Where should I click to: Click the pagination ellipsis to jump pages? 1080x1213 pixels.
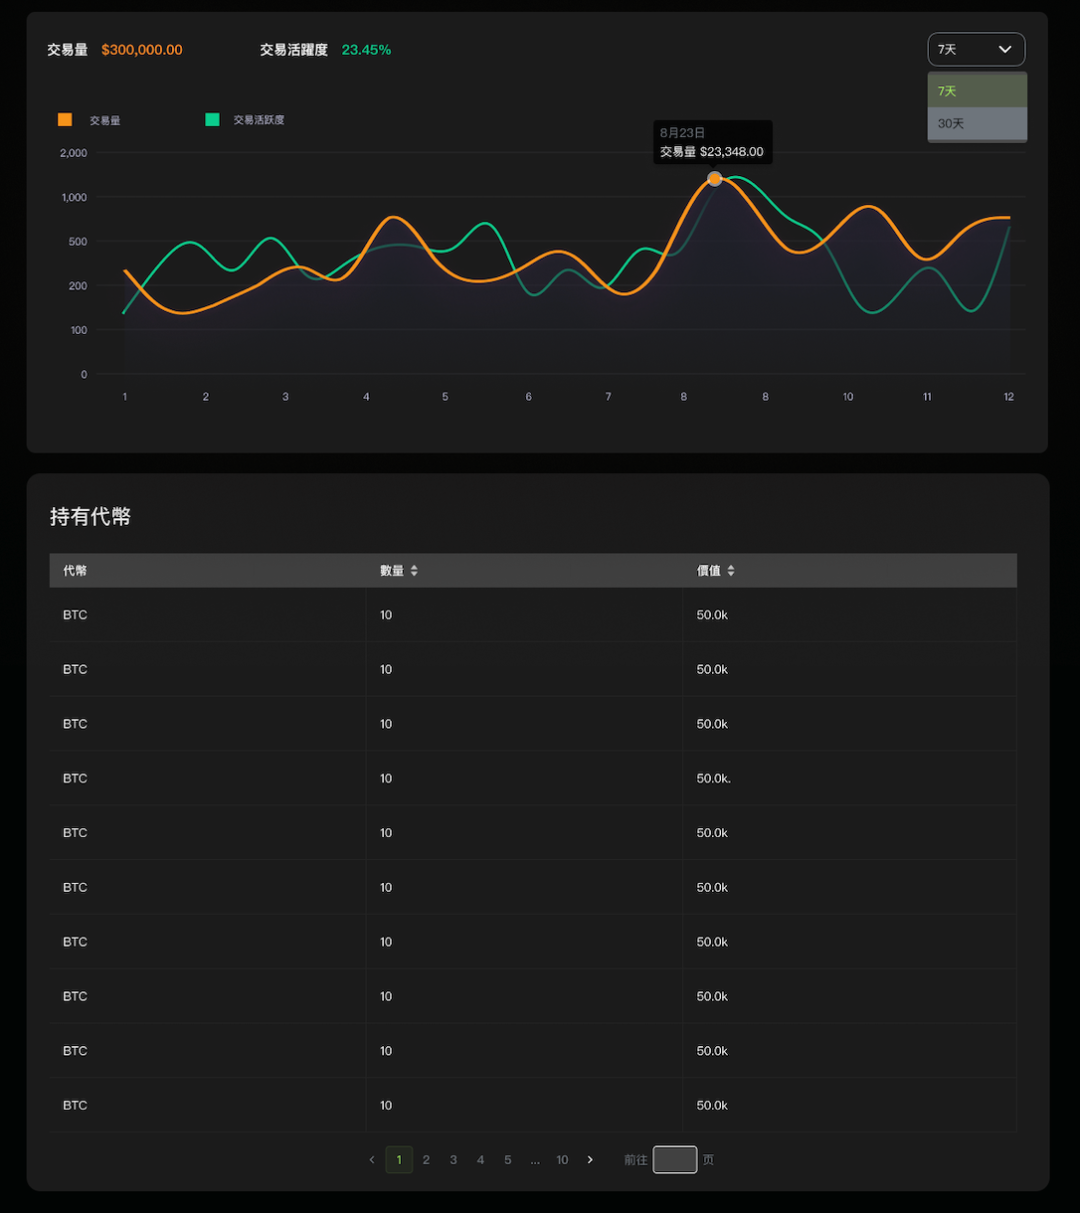[x=535, y=1160]
